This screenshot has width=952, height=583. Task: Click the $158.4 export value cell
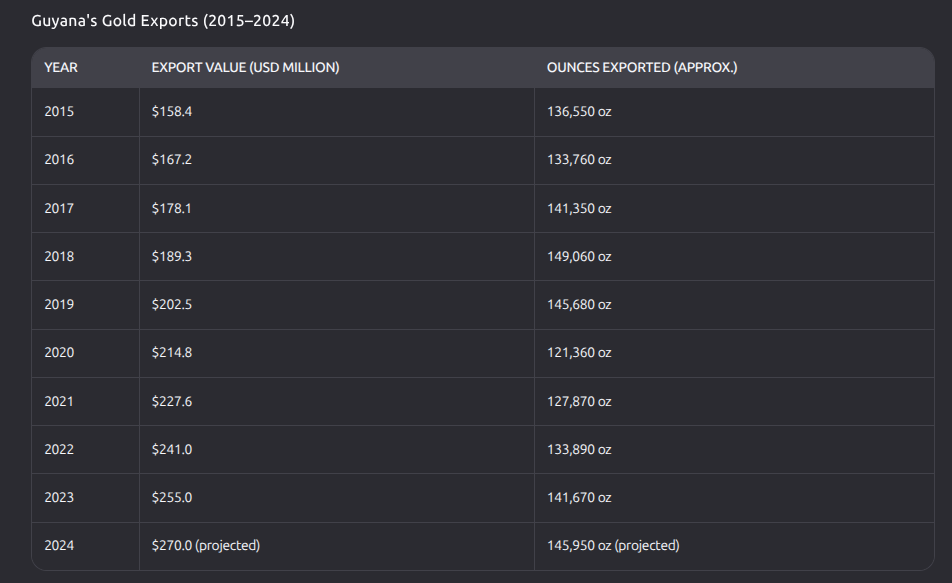click(172, 112)
